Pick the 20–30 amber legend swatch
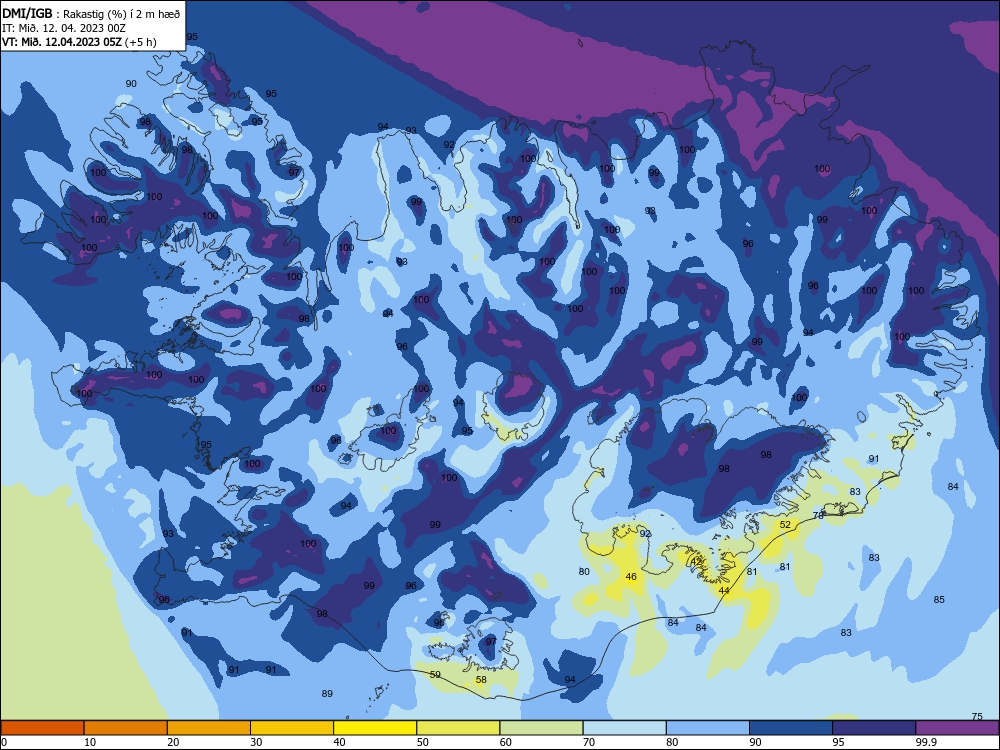Screen dimensions: 1000x750 point(209,728)
